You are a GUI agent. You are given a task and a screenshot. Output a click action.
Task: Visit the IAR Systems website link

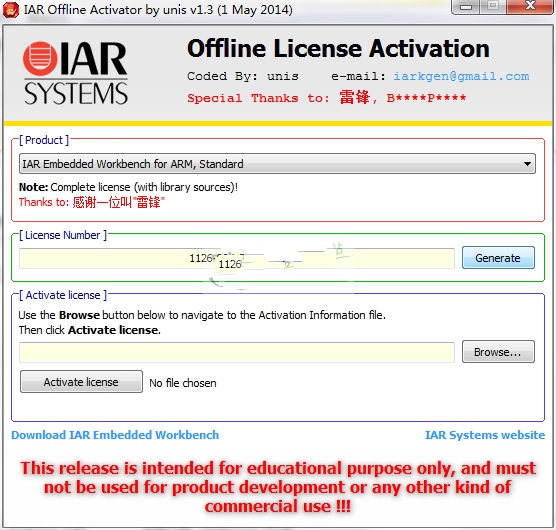coord(485,435)
